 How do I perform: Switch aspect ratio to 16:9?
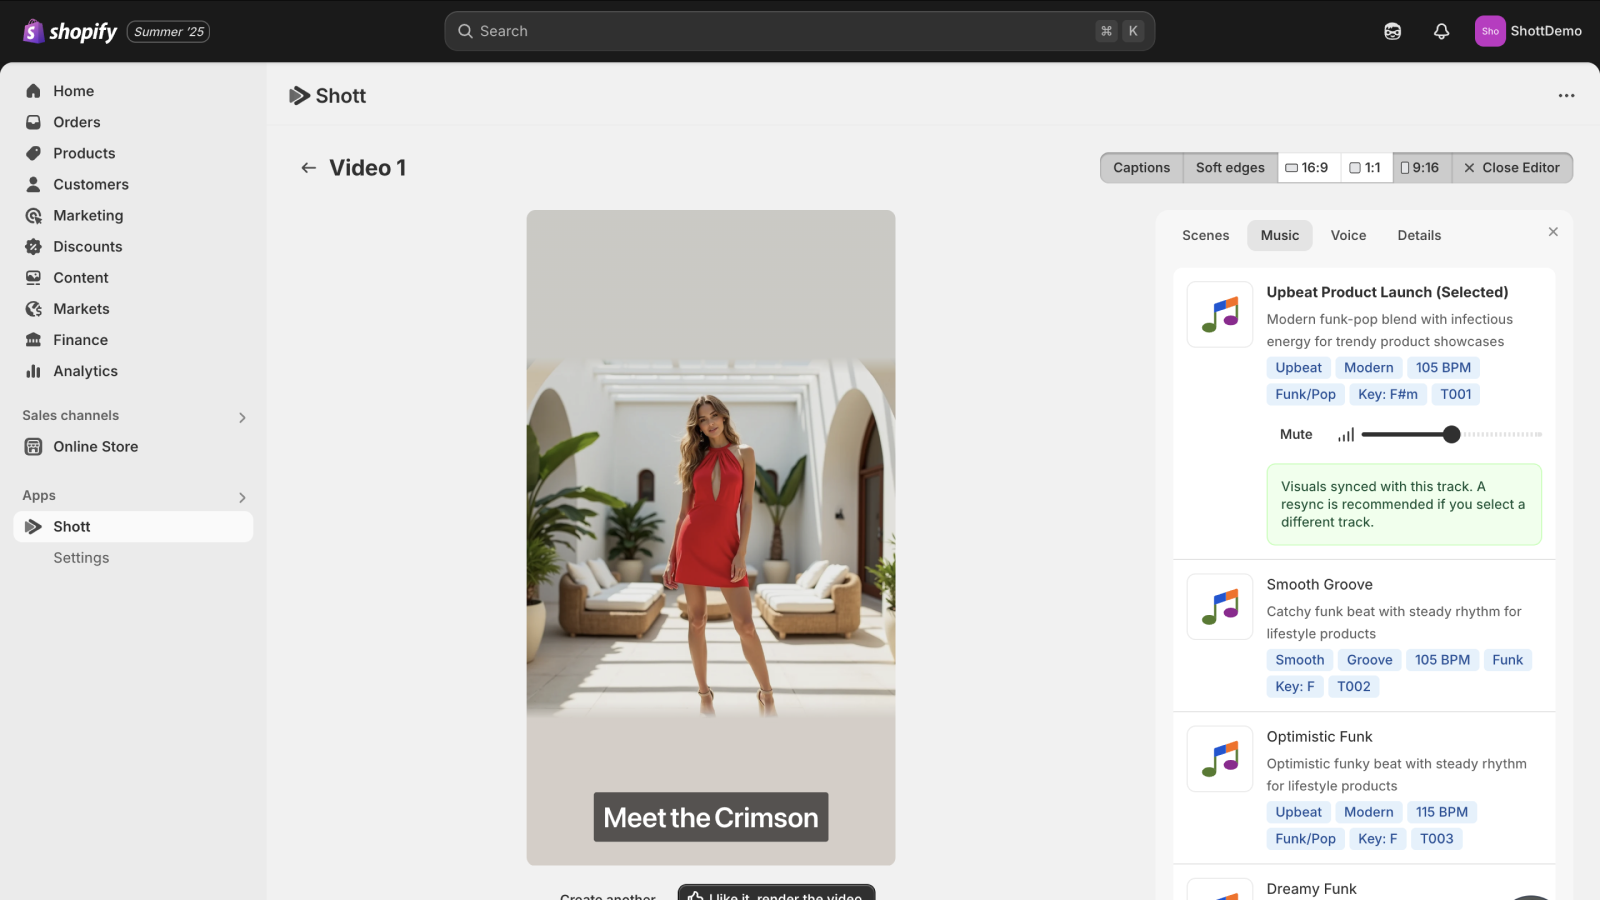coord(1307,168)
